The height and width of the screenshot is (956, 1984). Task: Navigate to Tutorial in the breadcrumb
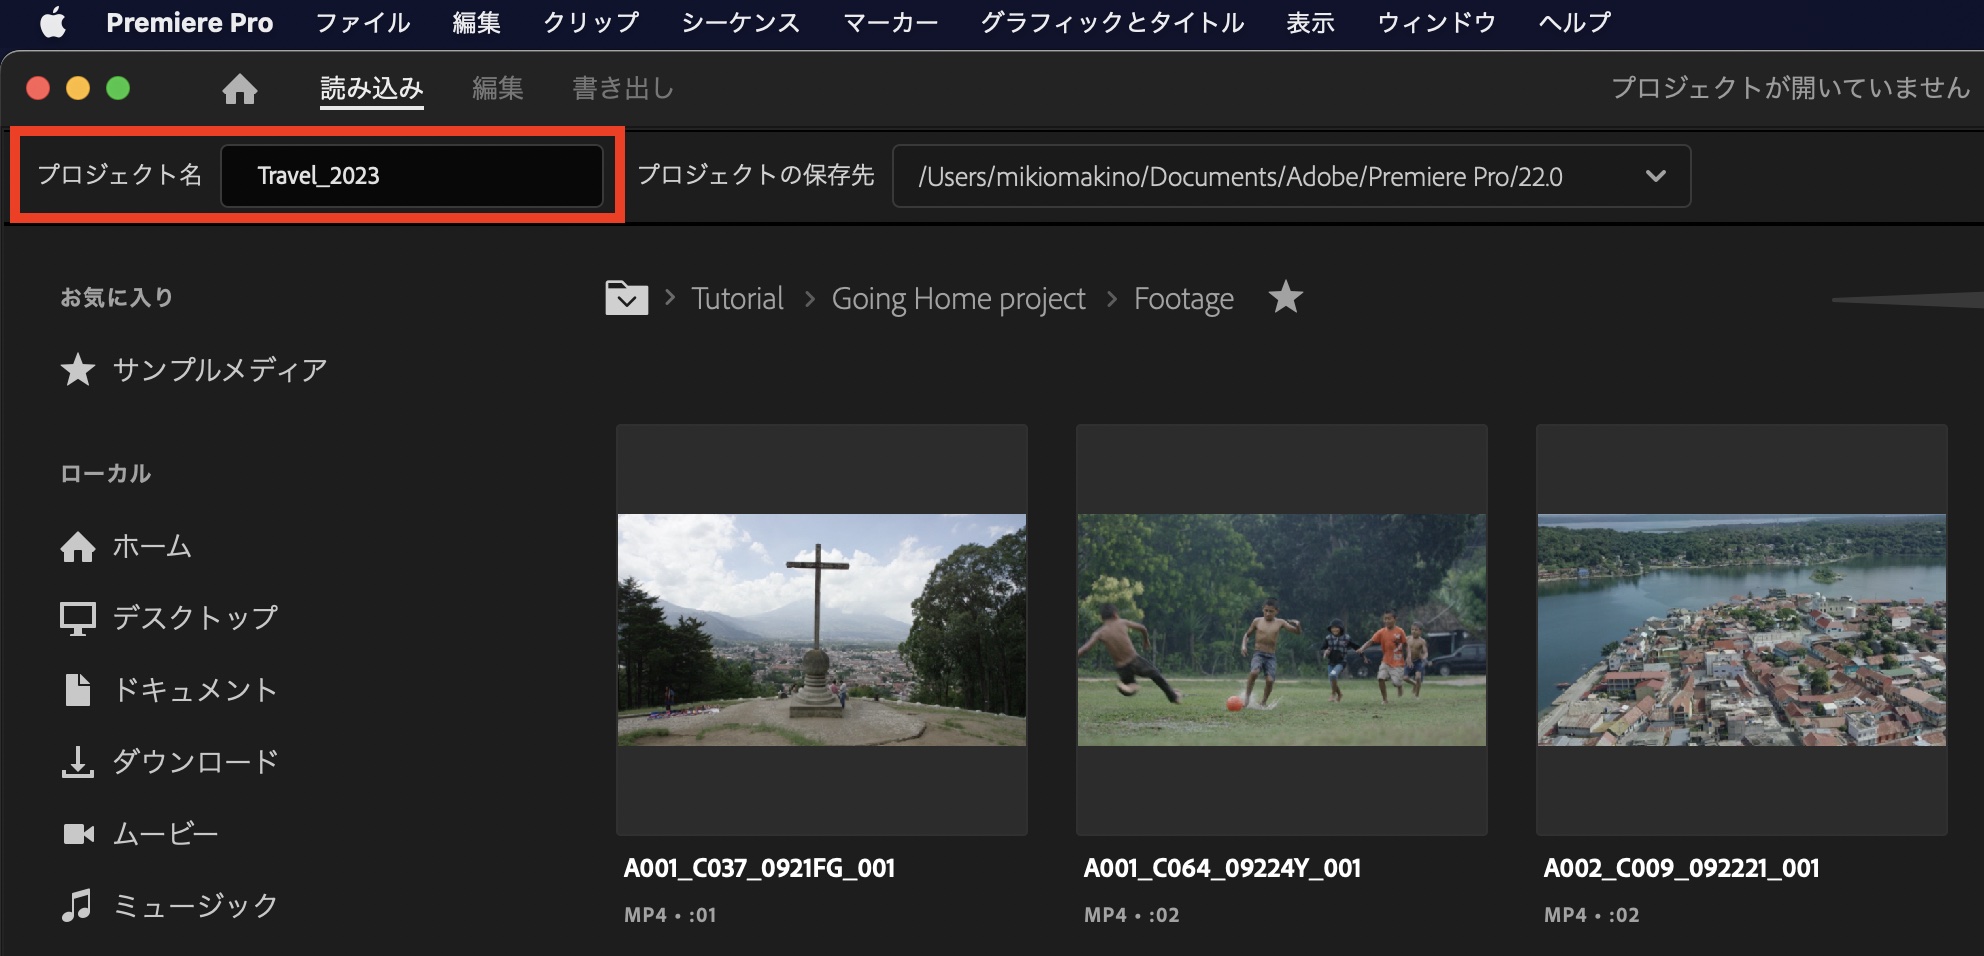[x=738, y=298]
